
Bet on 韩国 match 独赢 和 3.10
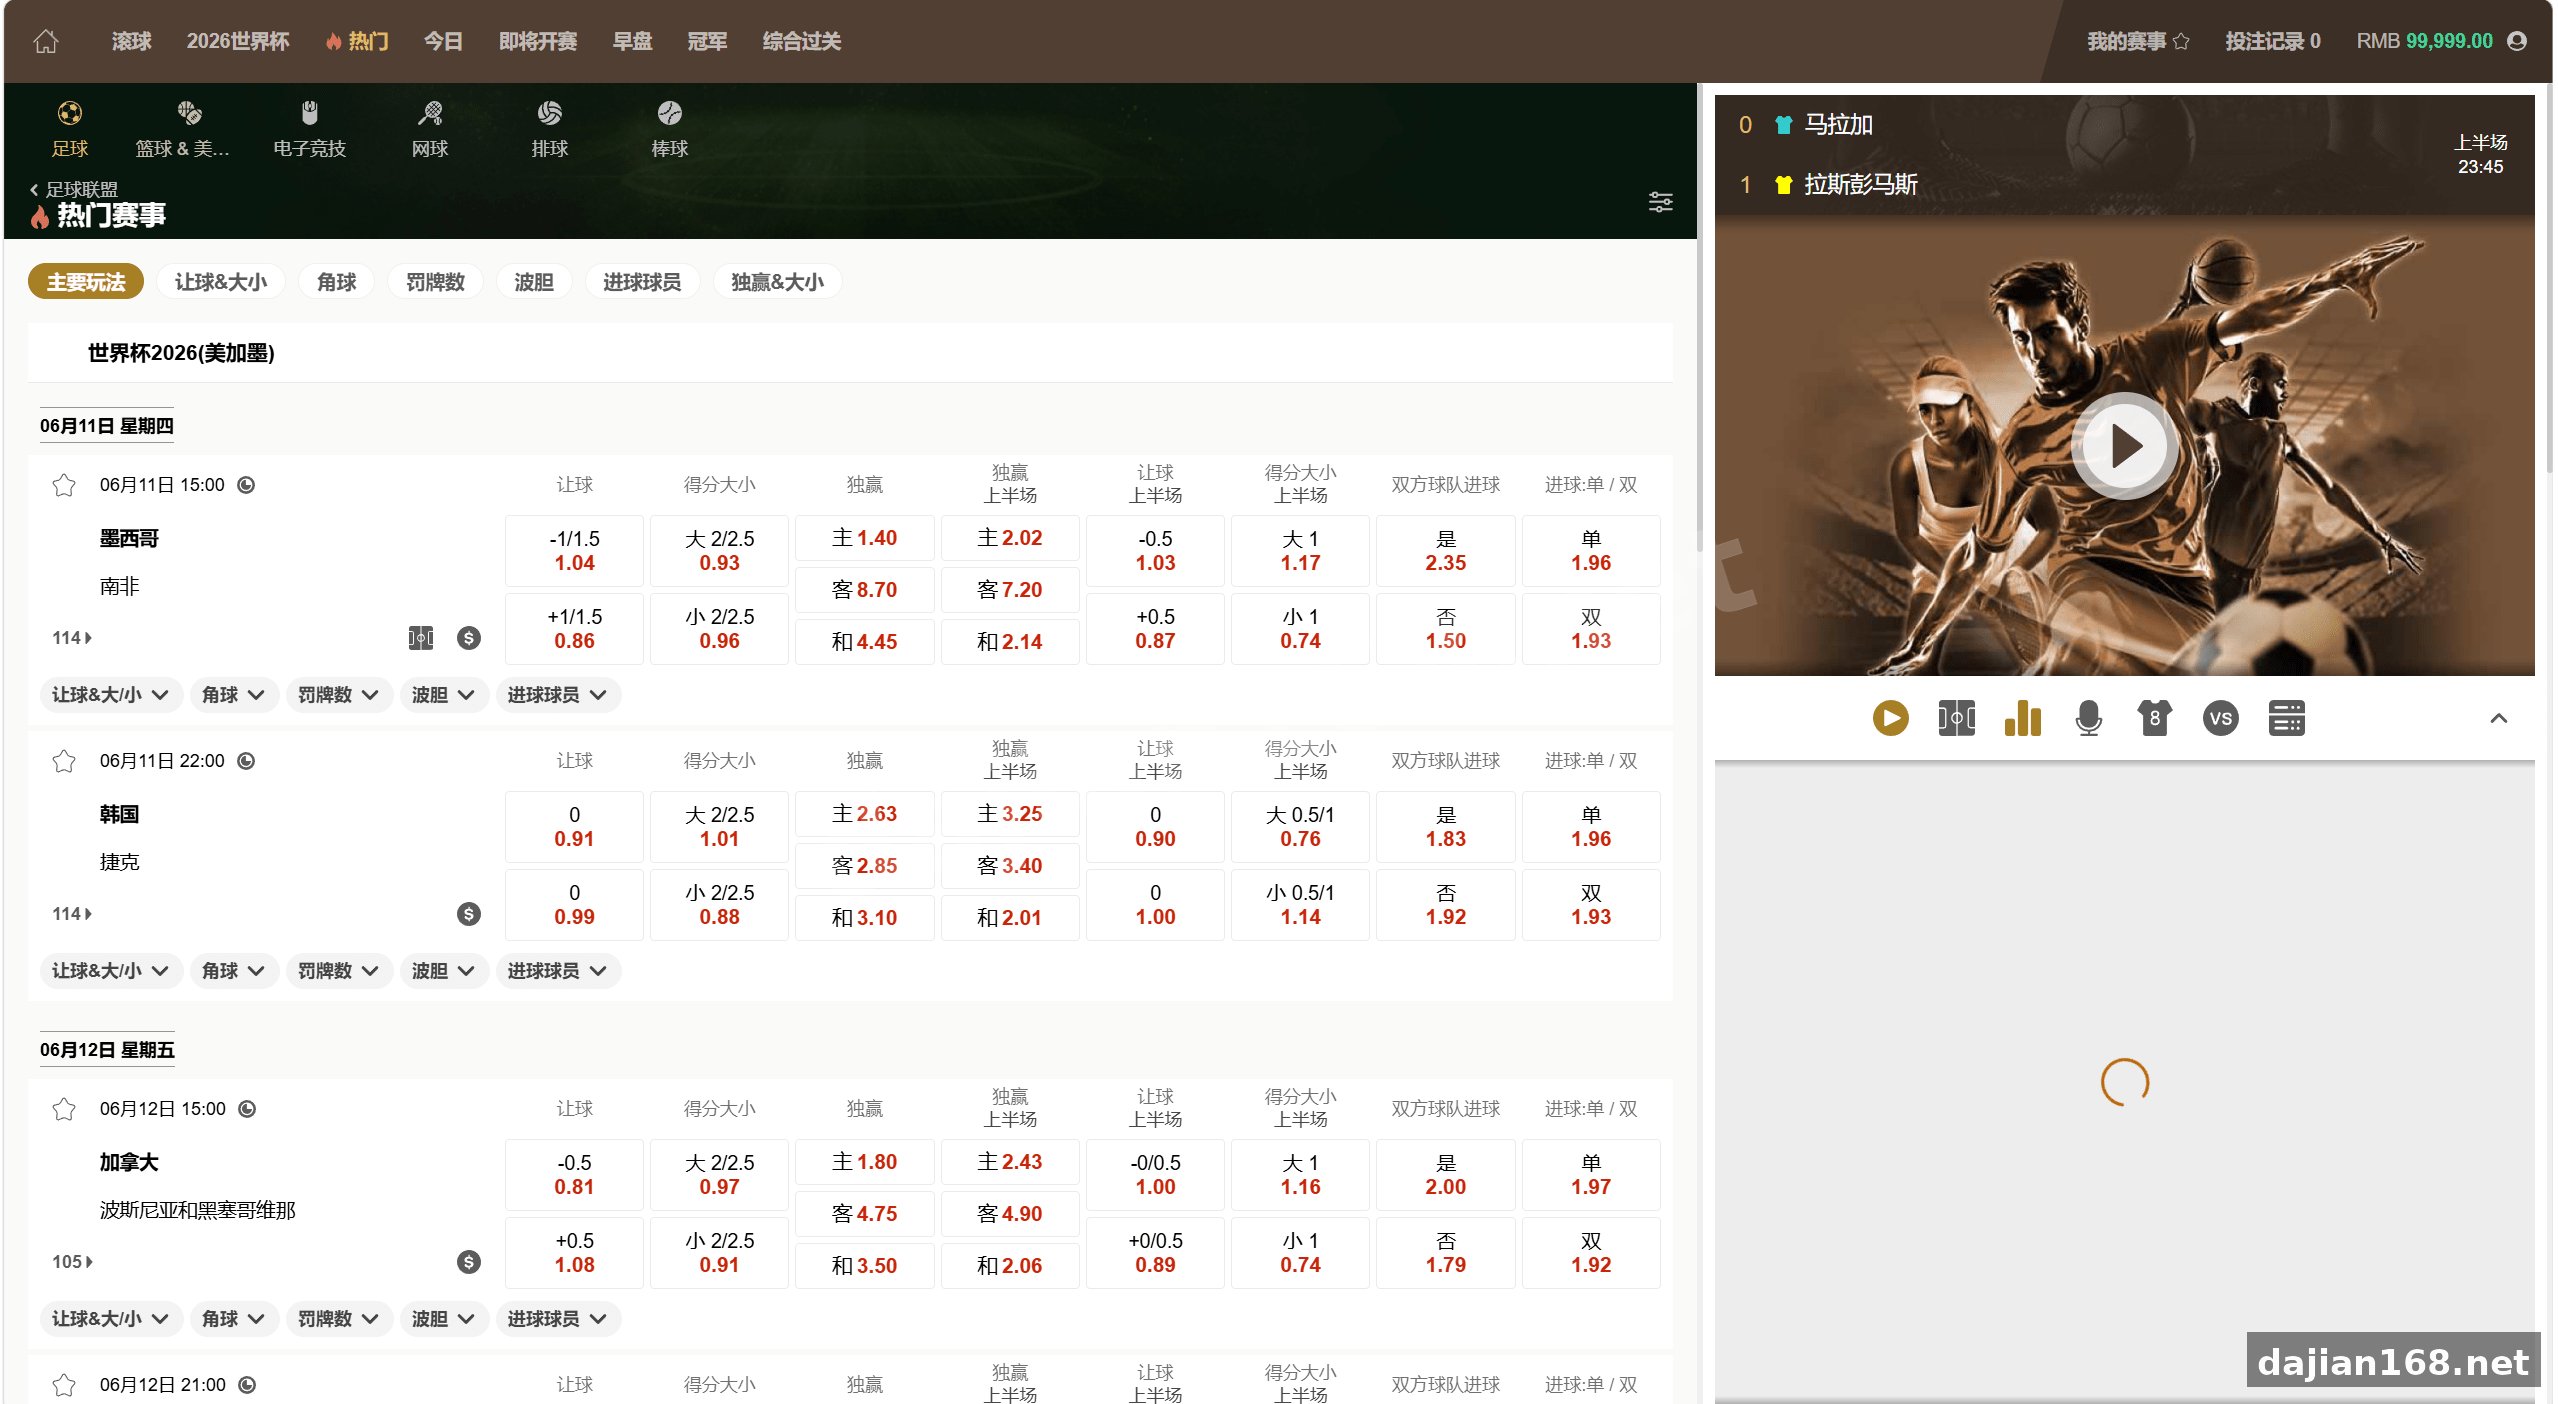pos(865,918)
